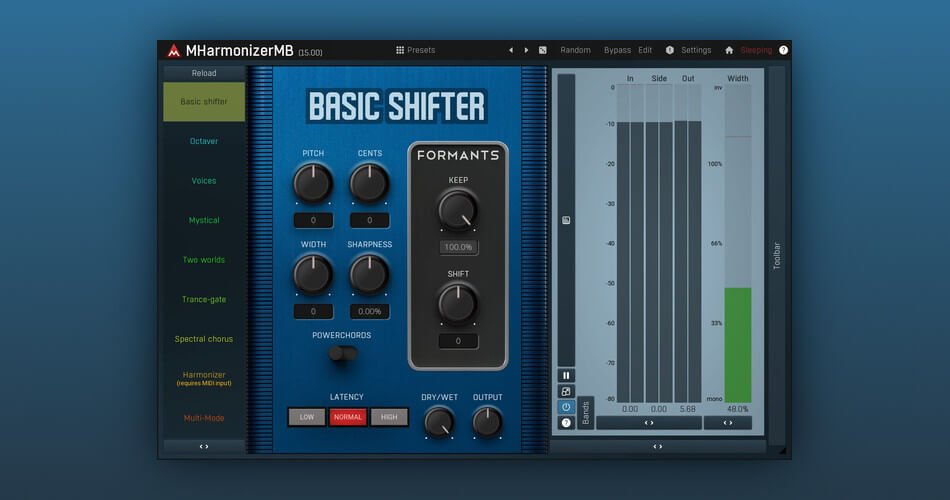
Task: Click the Keep 100.0% value field
Action: point(458,247)
